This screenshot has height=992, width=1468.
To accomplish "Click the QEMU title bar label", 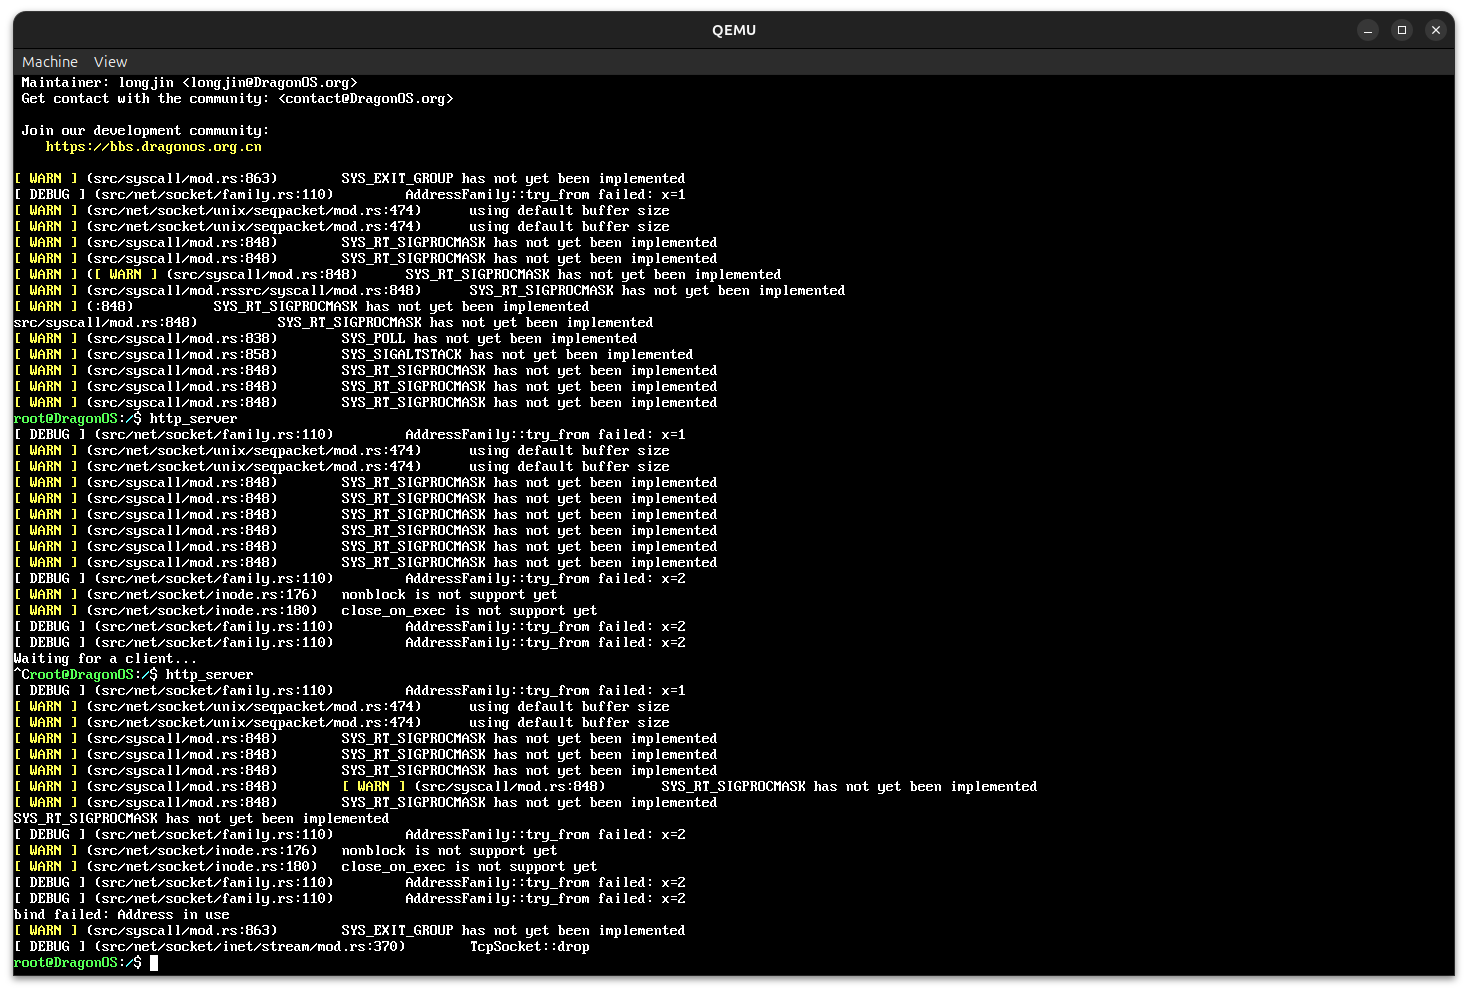I will [x=733, y=30].
